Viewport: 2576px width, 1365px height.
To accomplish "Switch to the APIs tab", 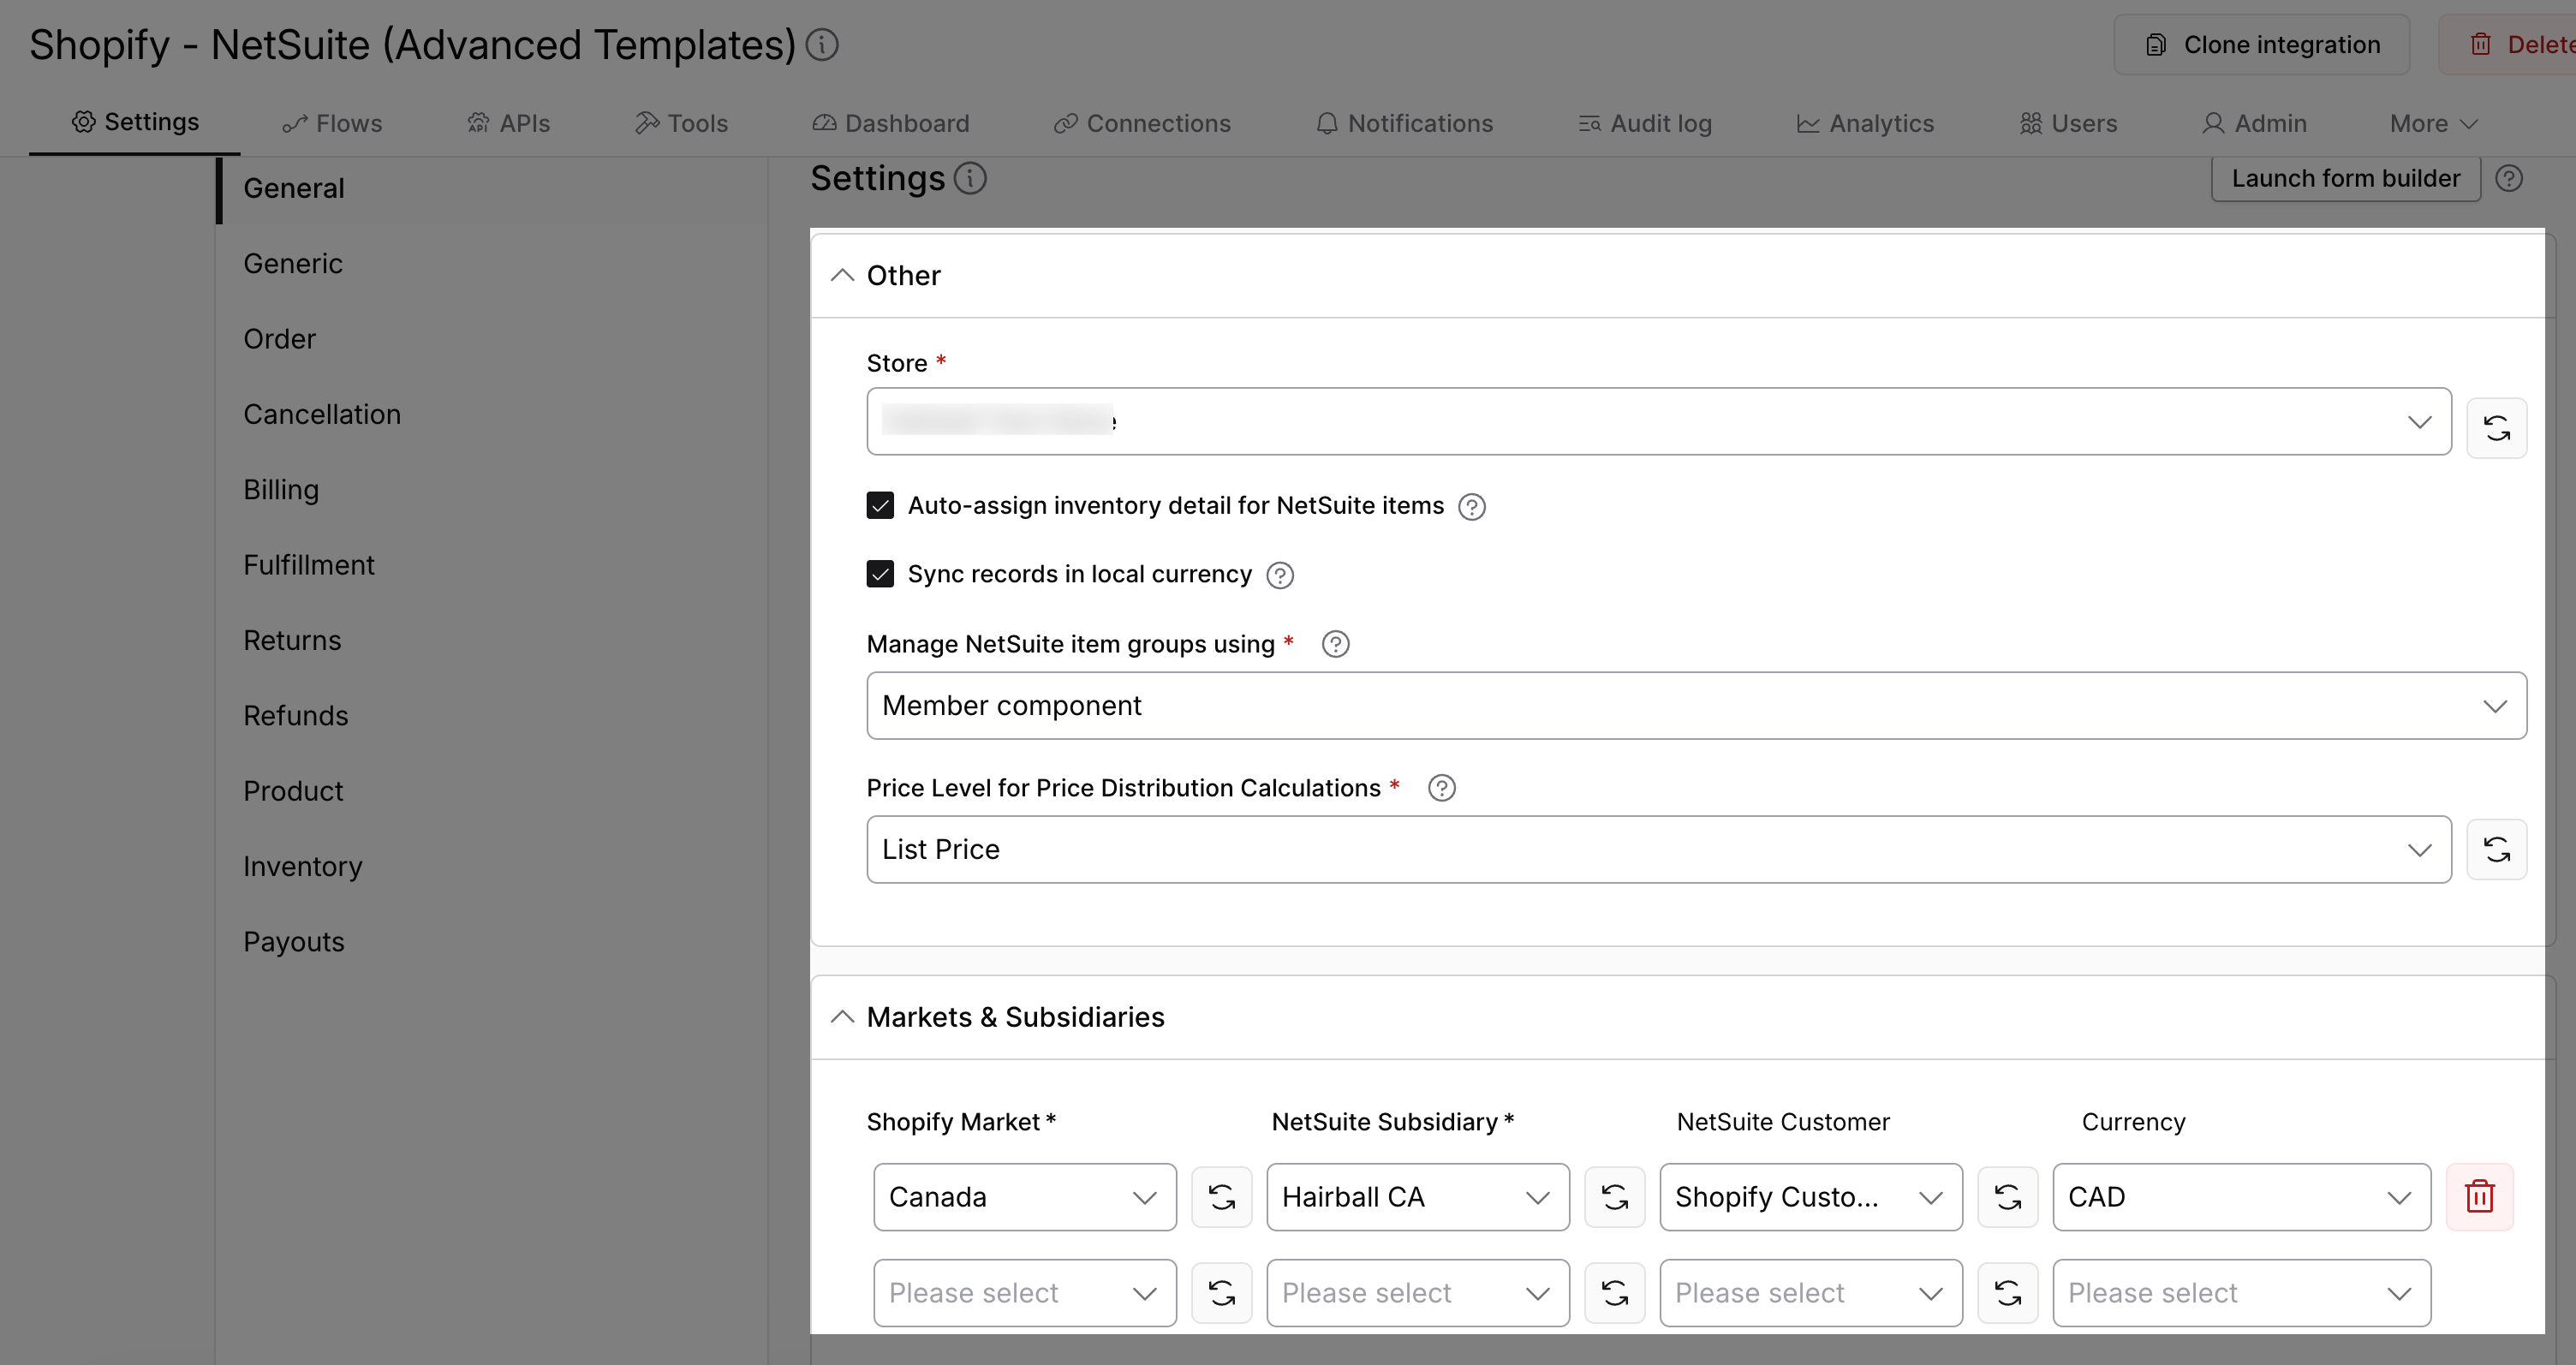I will point(508,124).
